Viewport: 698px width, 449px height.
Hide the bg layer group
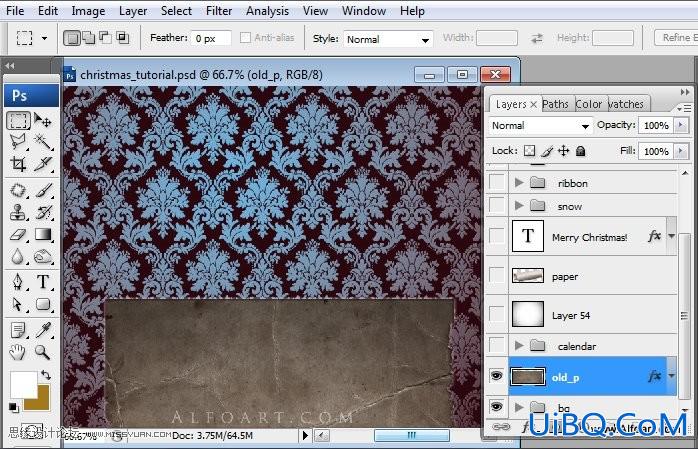496,406
